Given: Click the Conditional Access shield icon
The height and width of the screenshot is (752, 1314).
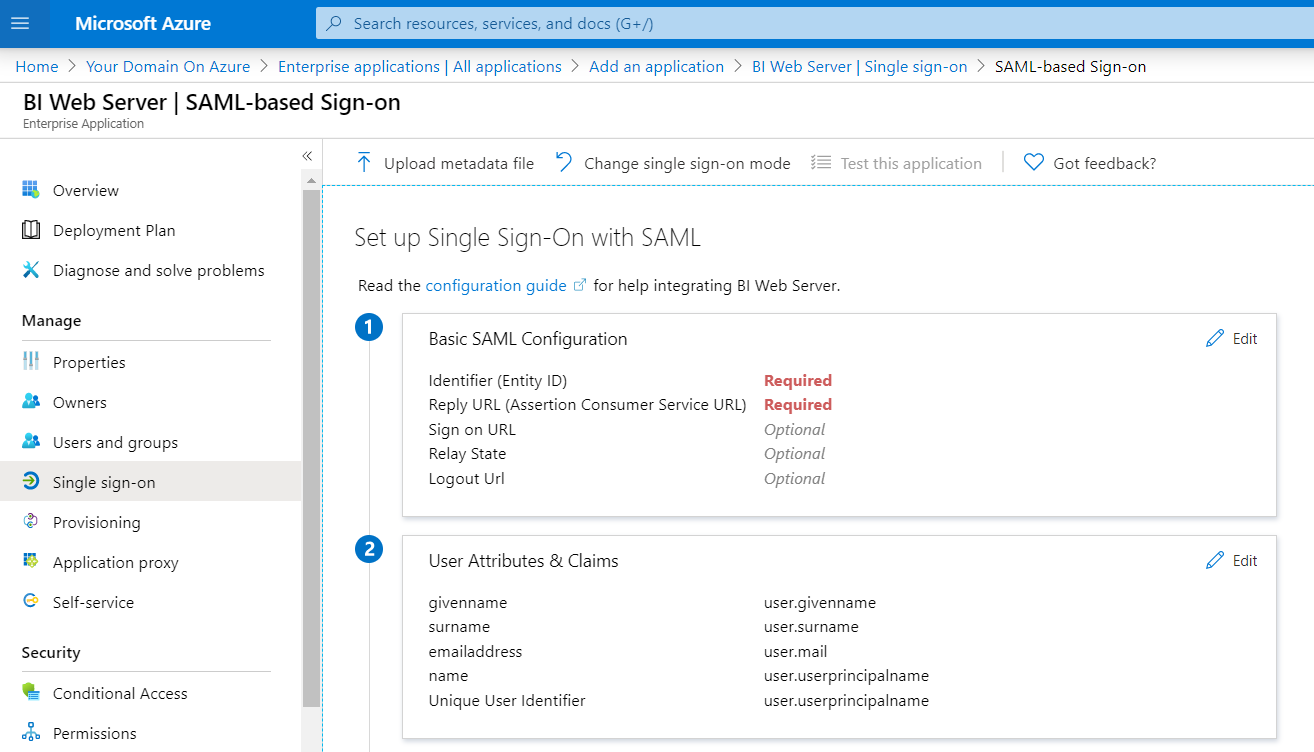Looking at the screenshot, I should coord(31,693).
